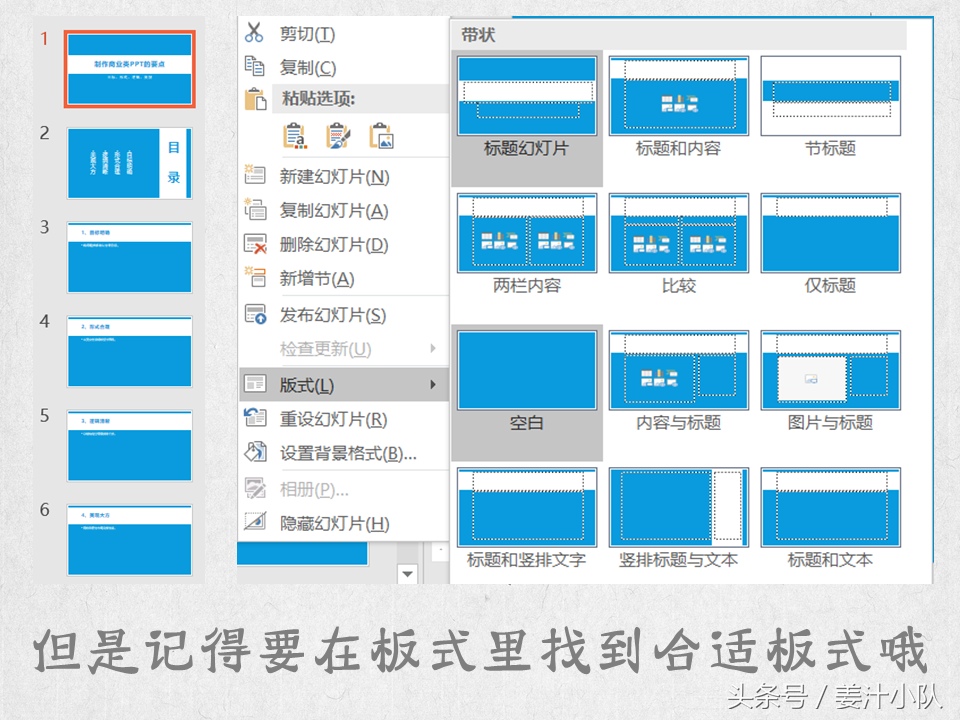Click the clipboard icon beside 粘贴选项
The height and width of the screenshot is (720, 960).
click(x=255, y=99)
